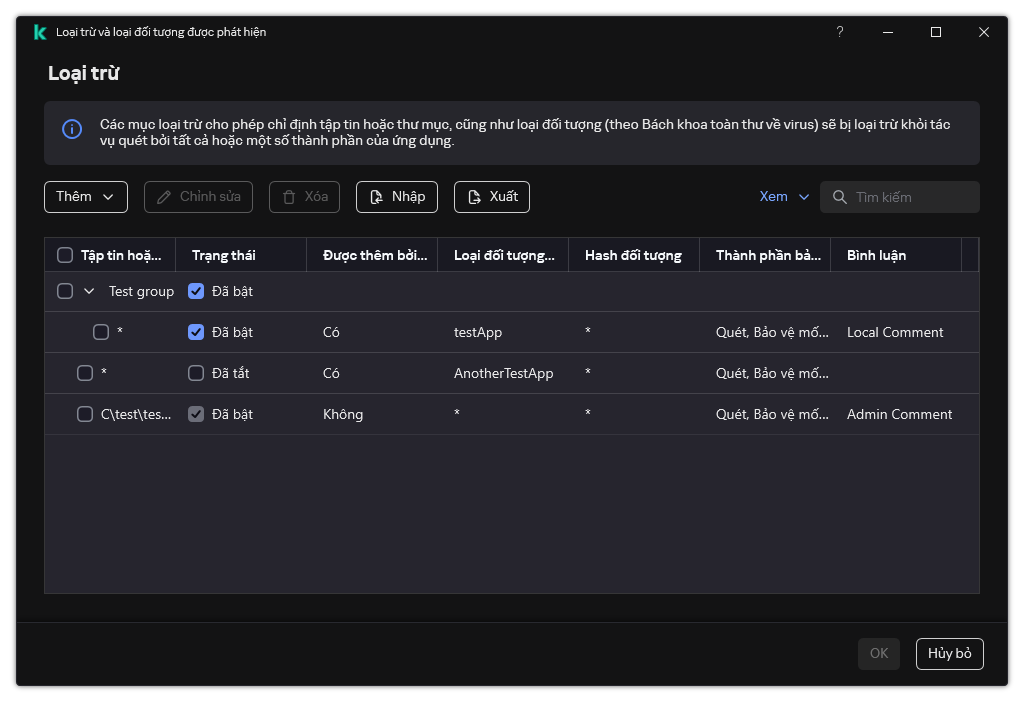Check the select-all checkbox in table header

point(65,255)
